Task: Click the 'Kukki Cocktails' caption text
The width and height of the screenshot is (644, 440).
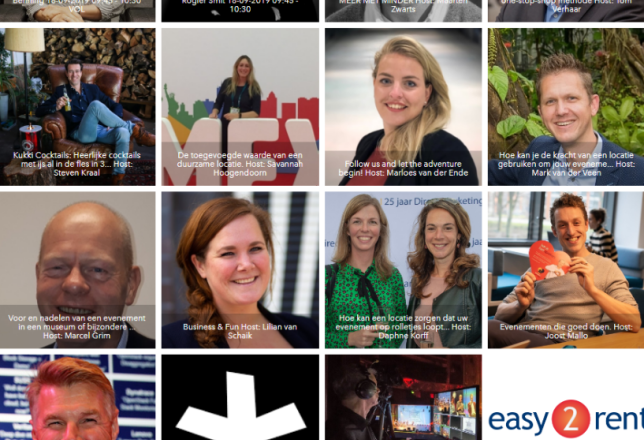Action: 77,164
